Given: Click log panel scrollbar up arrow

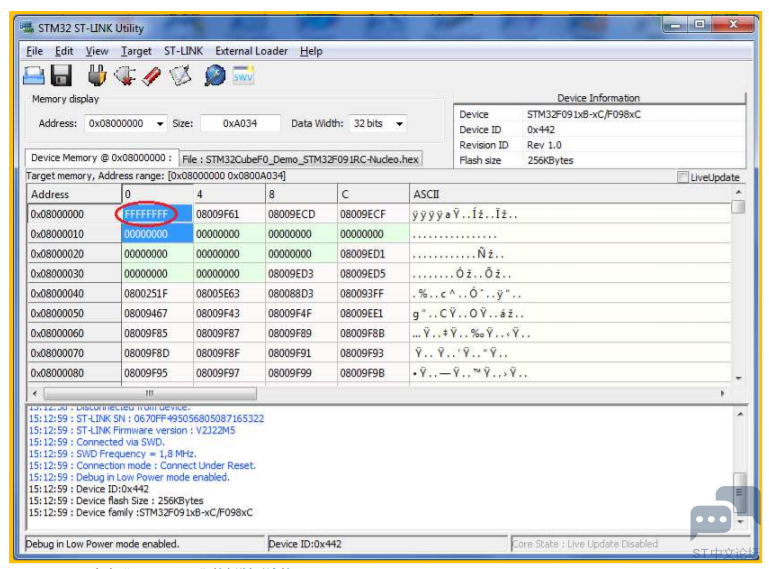Looking at the screenshot, I should point(740,414).
